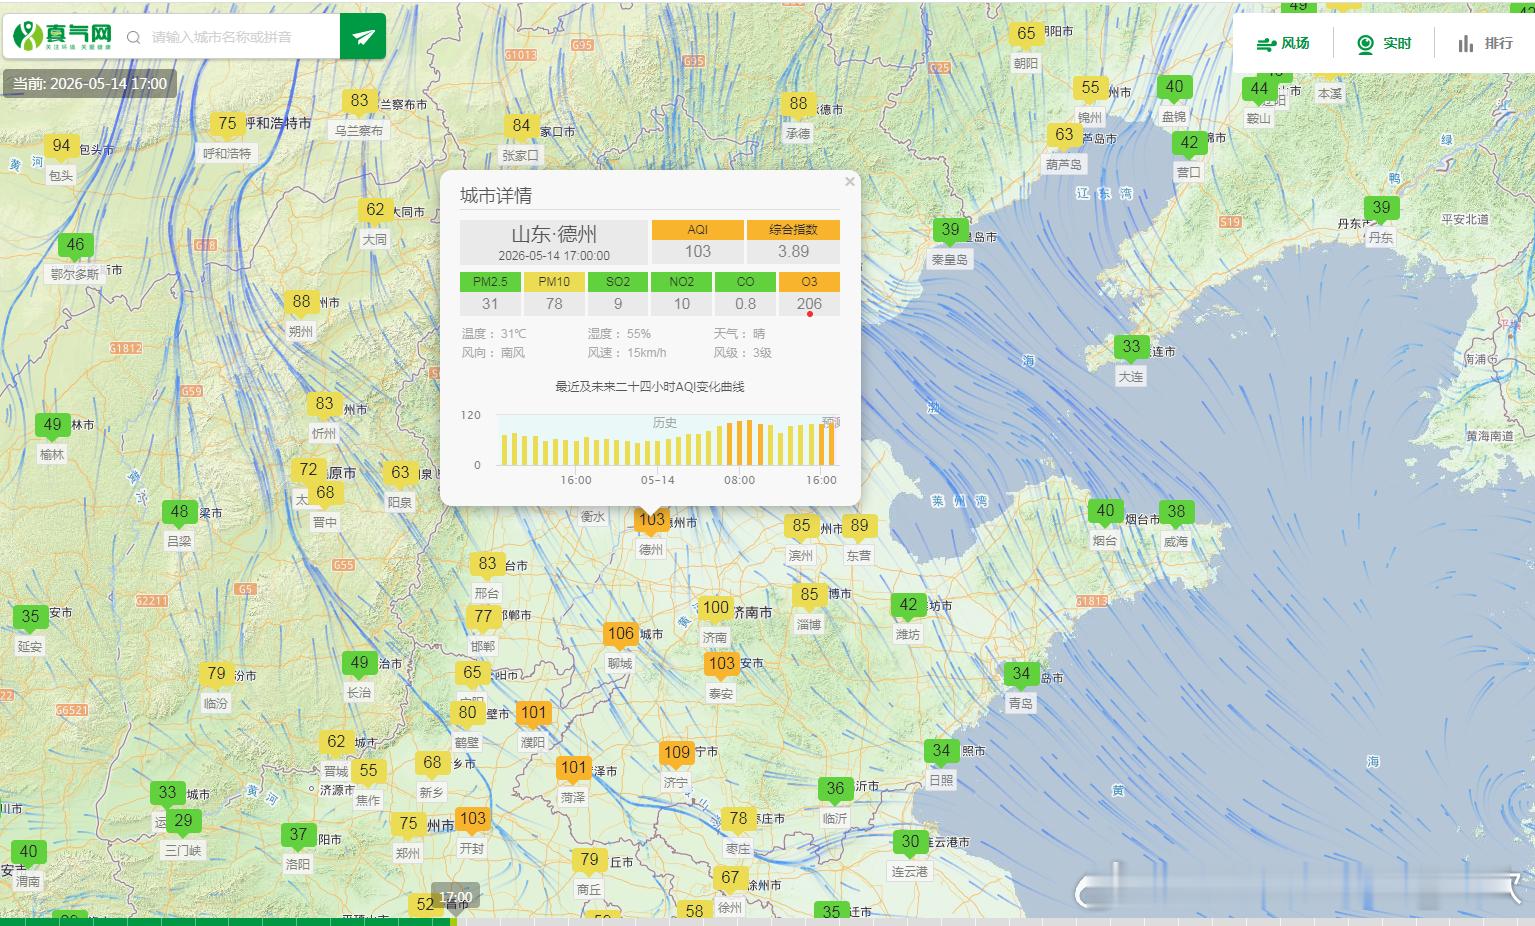Select the NO2 pollutant tab
The width and height of the screenshot is (1535, 926).
coord(682,282)
